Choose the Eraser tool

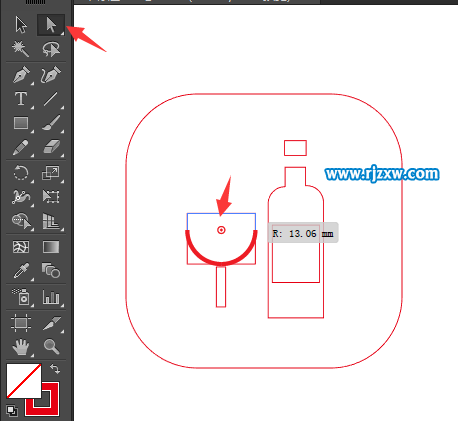(x=51, y=147)
